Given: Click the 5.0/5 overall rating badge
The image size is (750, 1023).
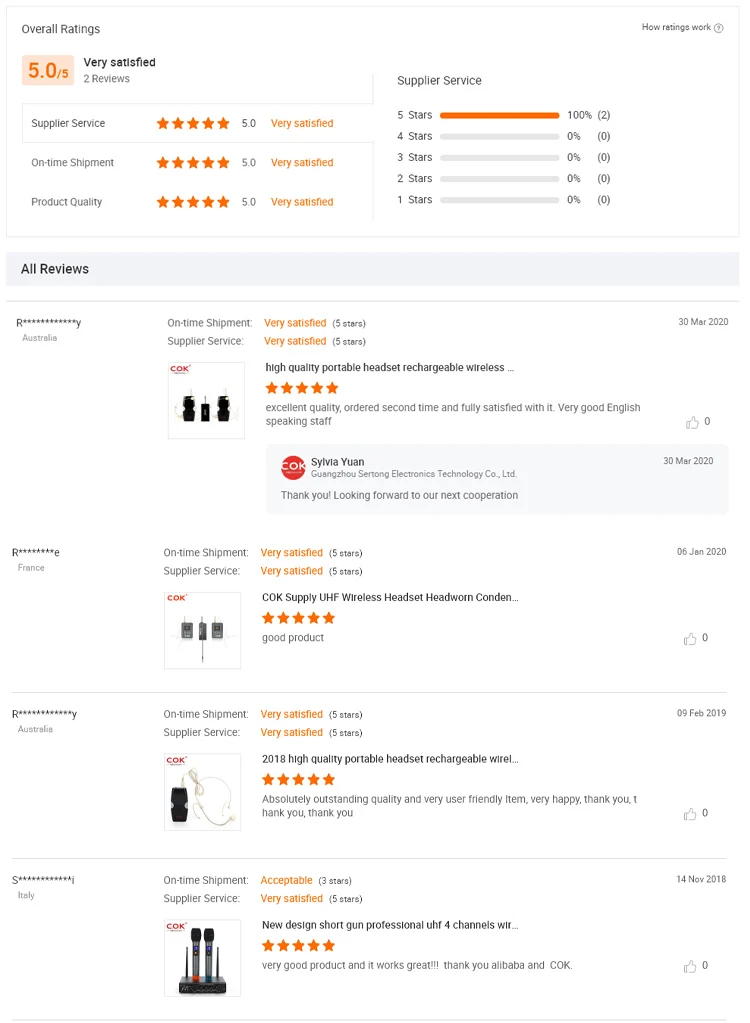Looking at the screenshot, I should [48, 70].
